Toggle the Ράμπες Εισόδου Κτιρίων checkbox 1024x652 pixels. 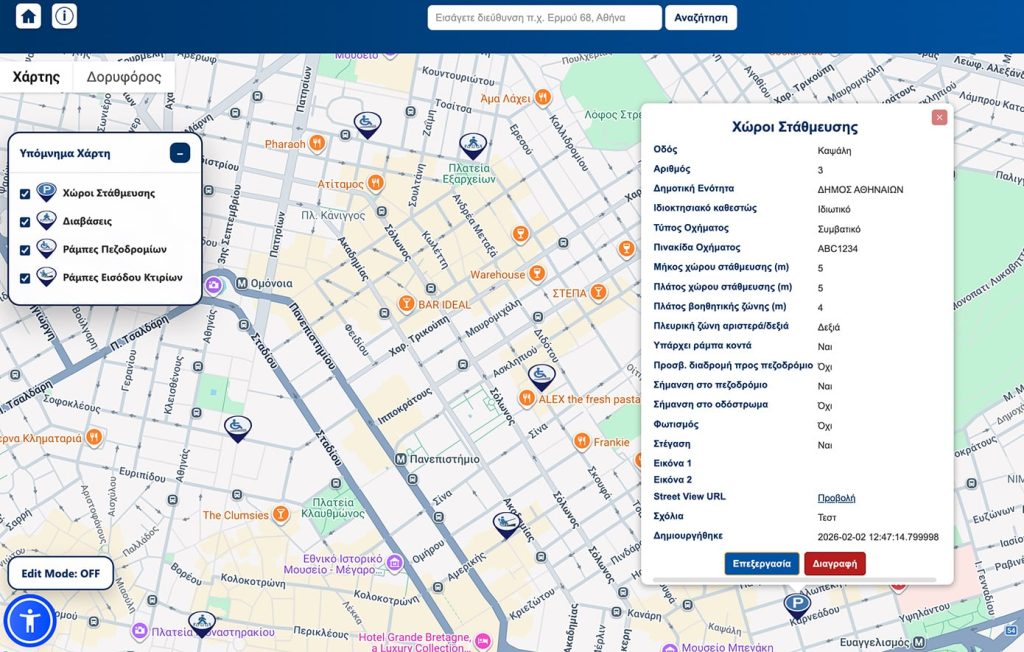point(24,277)
